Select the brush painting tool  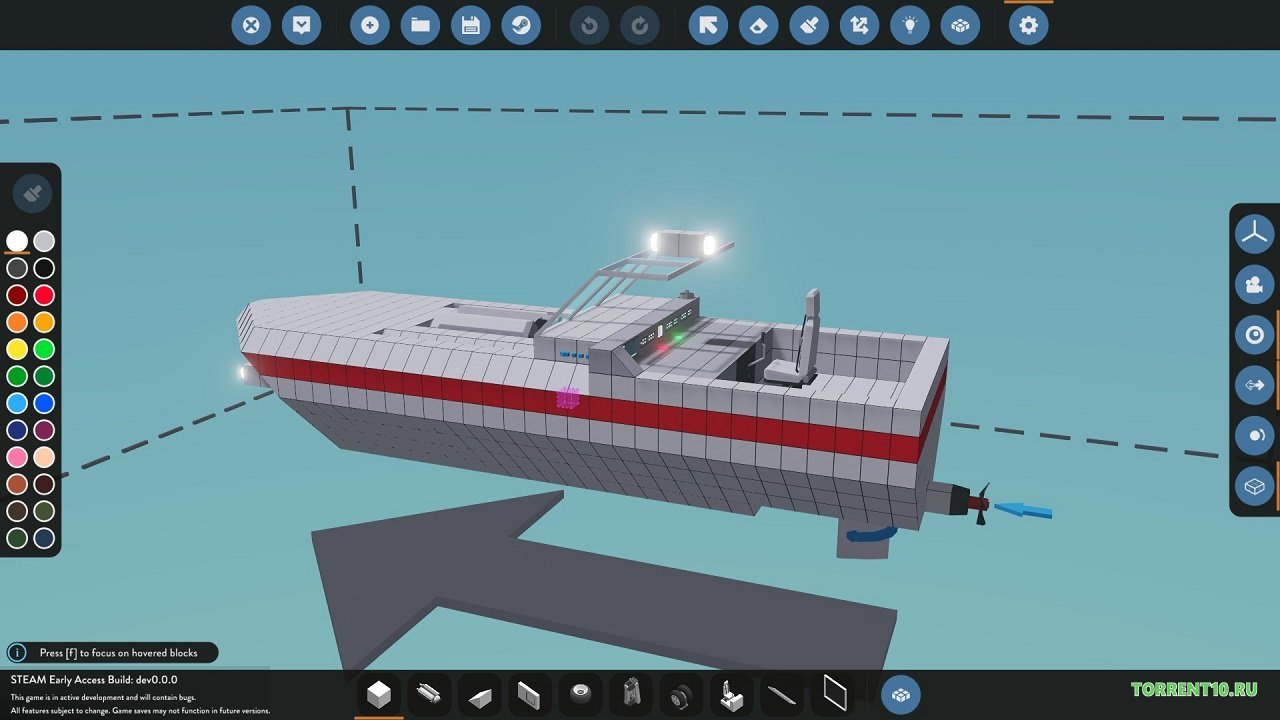click(x=808, y=26)
